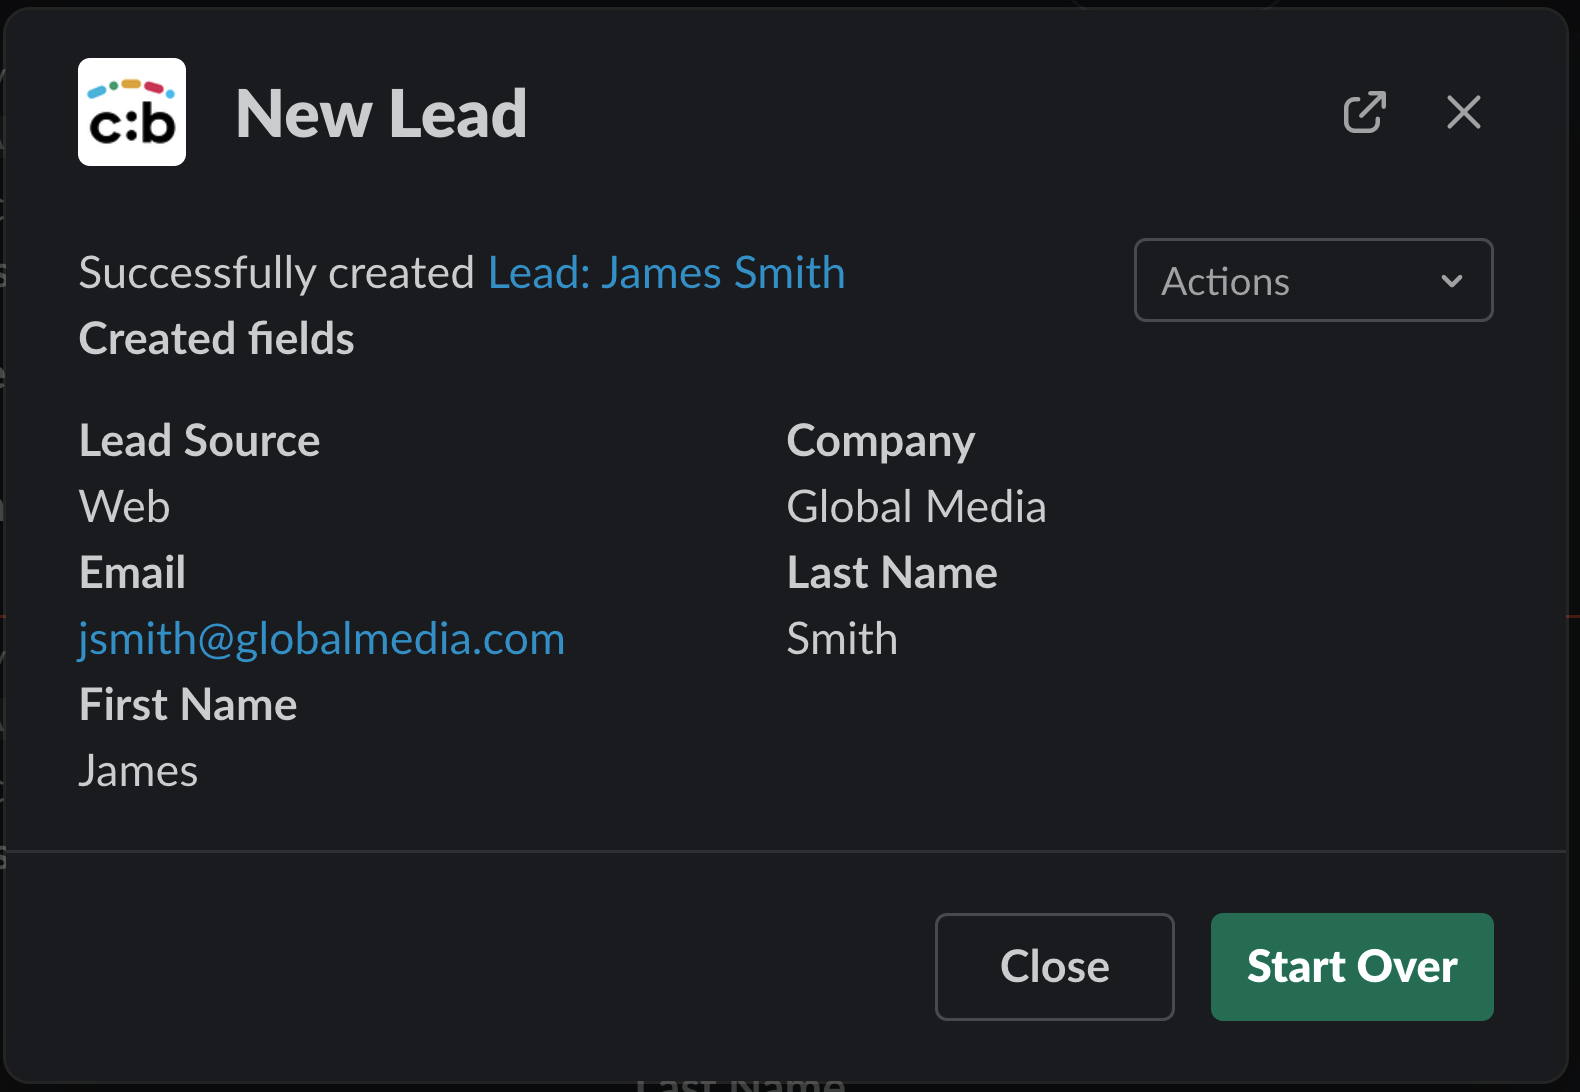This screenshot has height=1092, width=1580.
Task: Click the Web lead source value
Action: tap(124, 507)
